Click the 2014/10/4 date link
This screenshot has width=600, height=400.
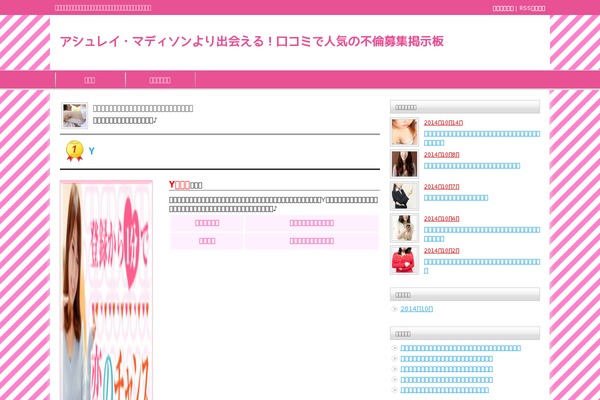442,219
